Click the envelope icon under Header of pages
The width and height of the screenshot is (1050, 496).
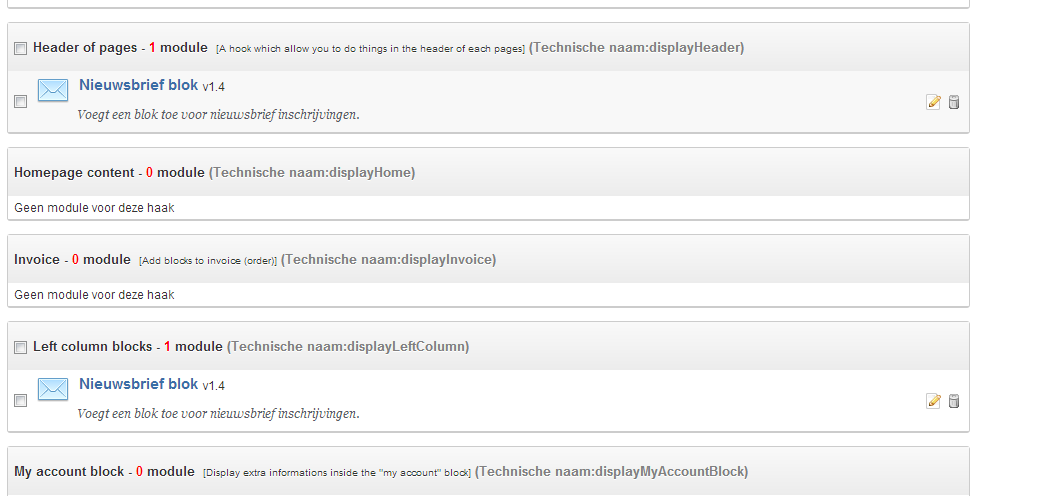click(x=53, y=91)
